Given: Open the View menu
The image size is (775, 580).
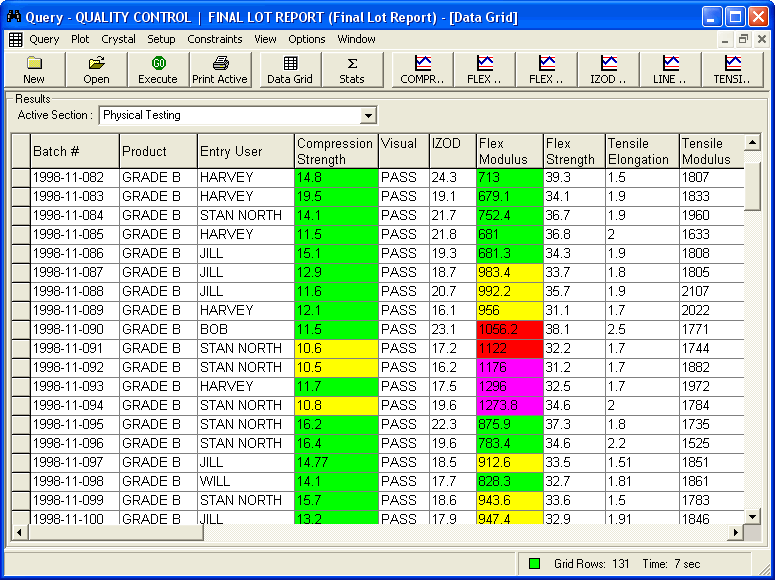Looking at the screenshot, I should pyautogui.click(x=265, y=39).
